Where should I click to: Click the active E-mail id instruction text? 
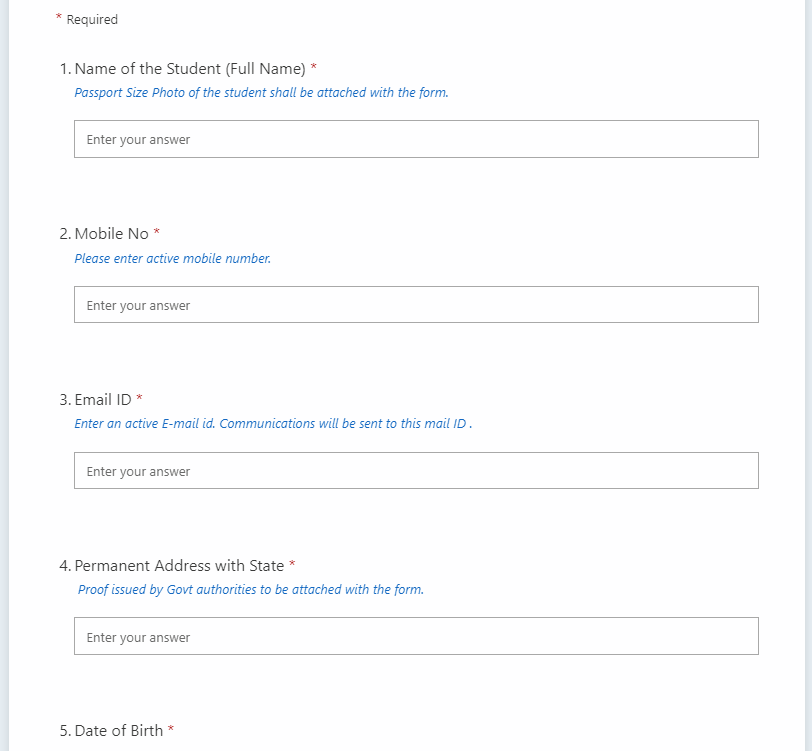(x=273, y=424)
